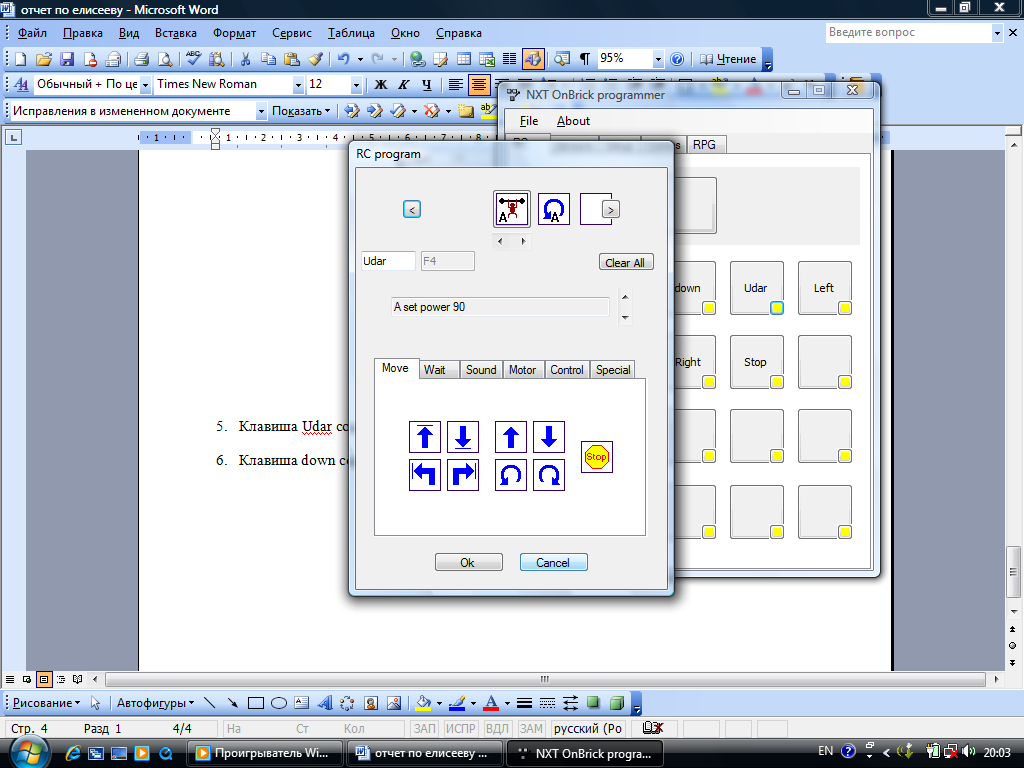Toggle the yellow indicator on Stop key
Screen dimensions: 1024x768
pyautogui.click(x=776, y=382)
